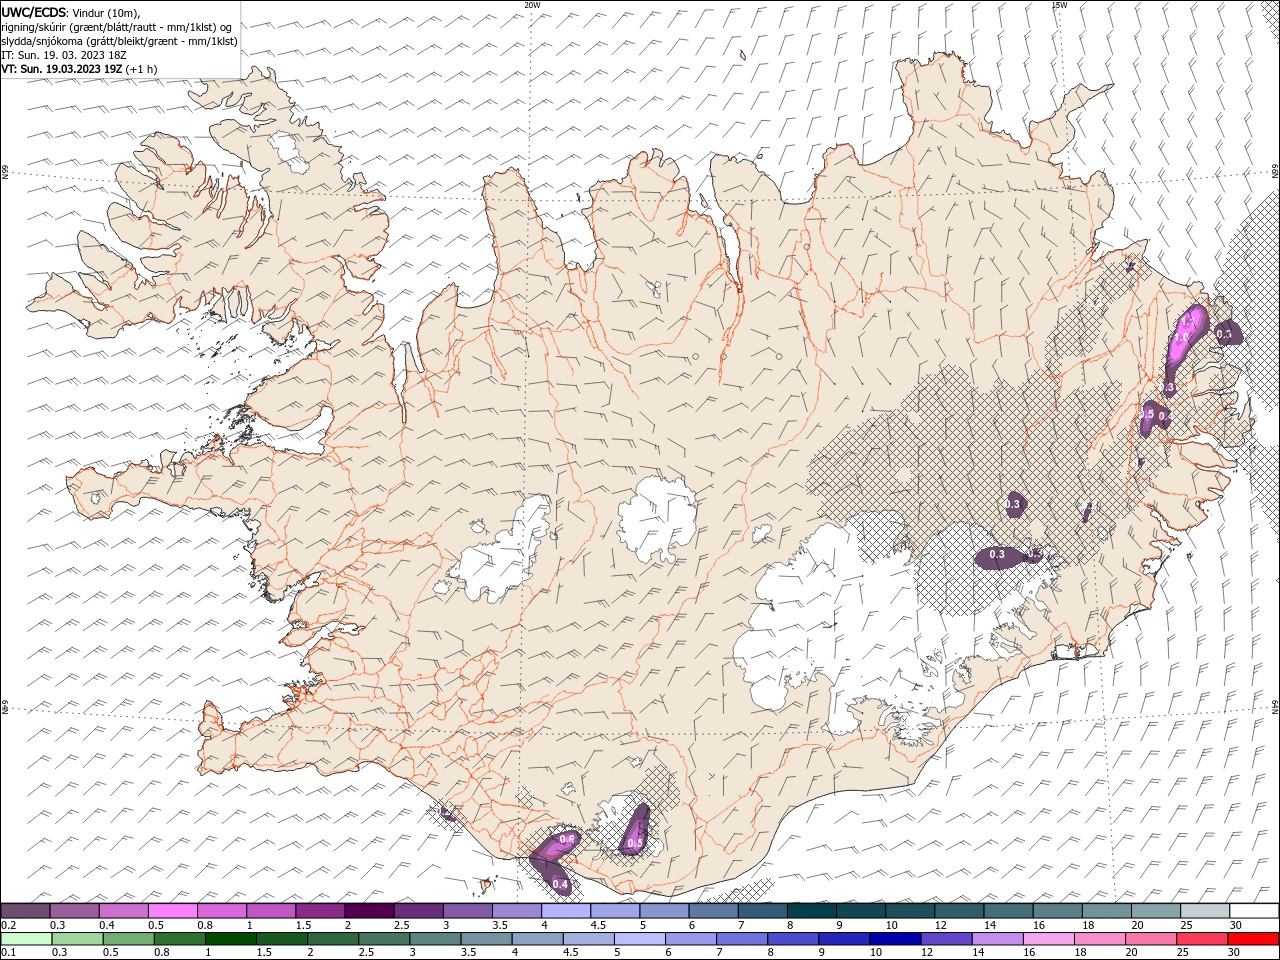Click the 'slydda/snjókoma' legend description line
This screenshot has height=960, width=1280.
(119, 41)
